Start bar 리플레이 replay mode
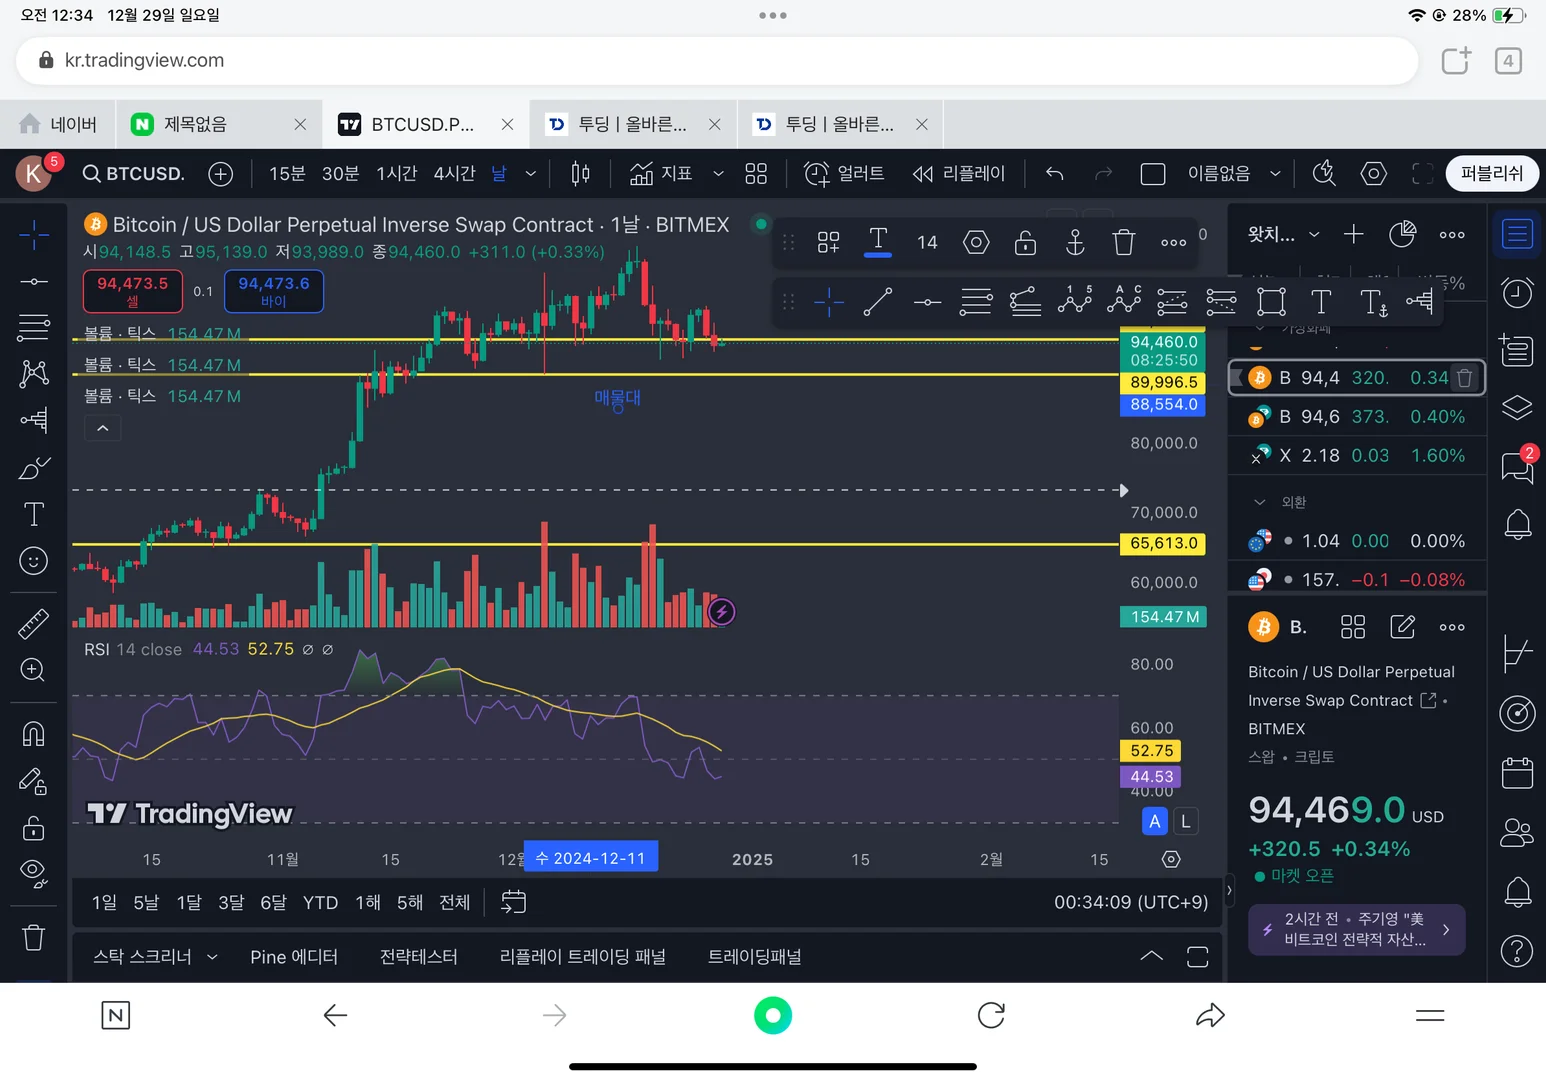 click(x=958, y=174)
